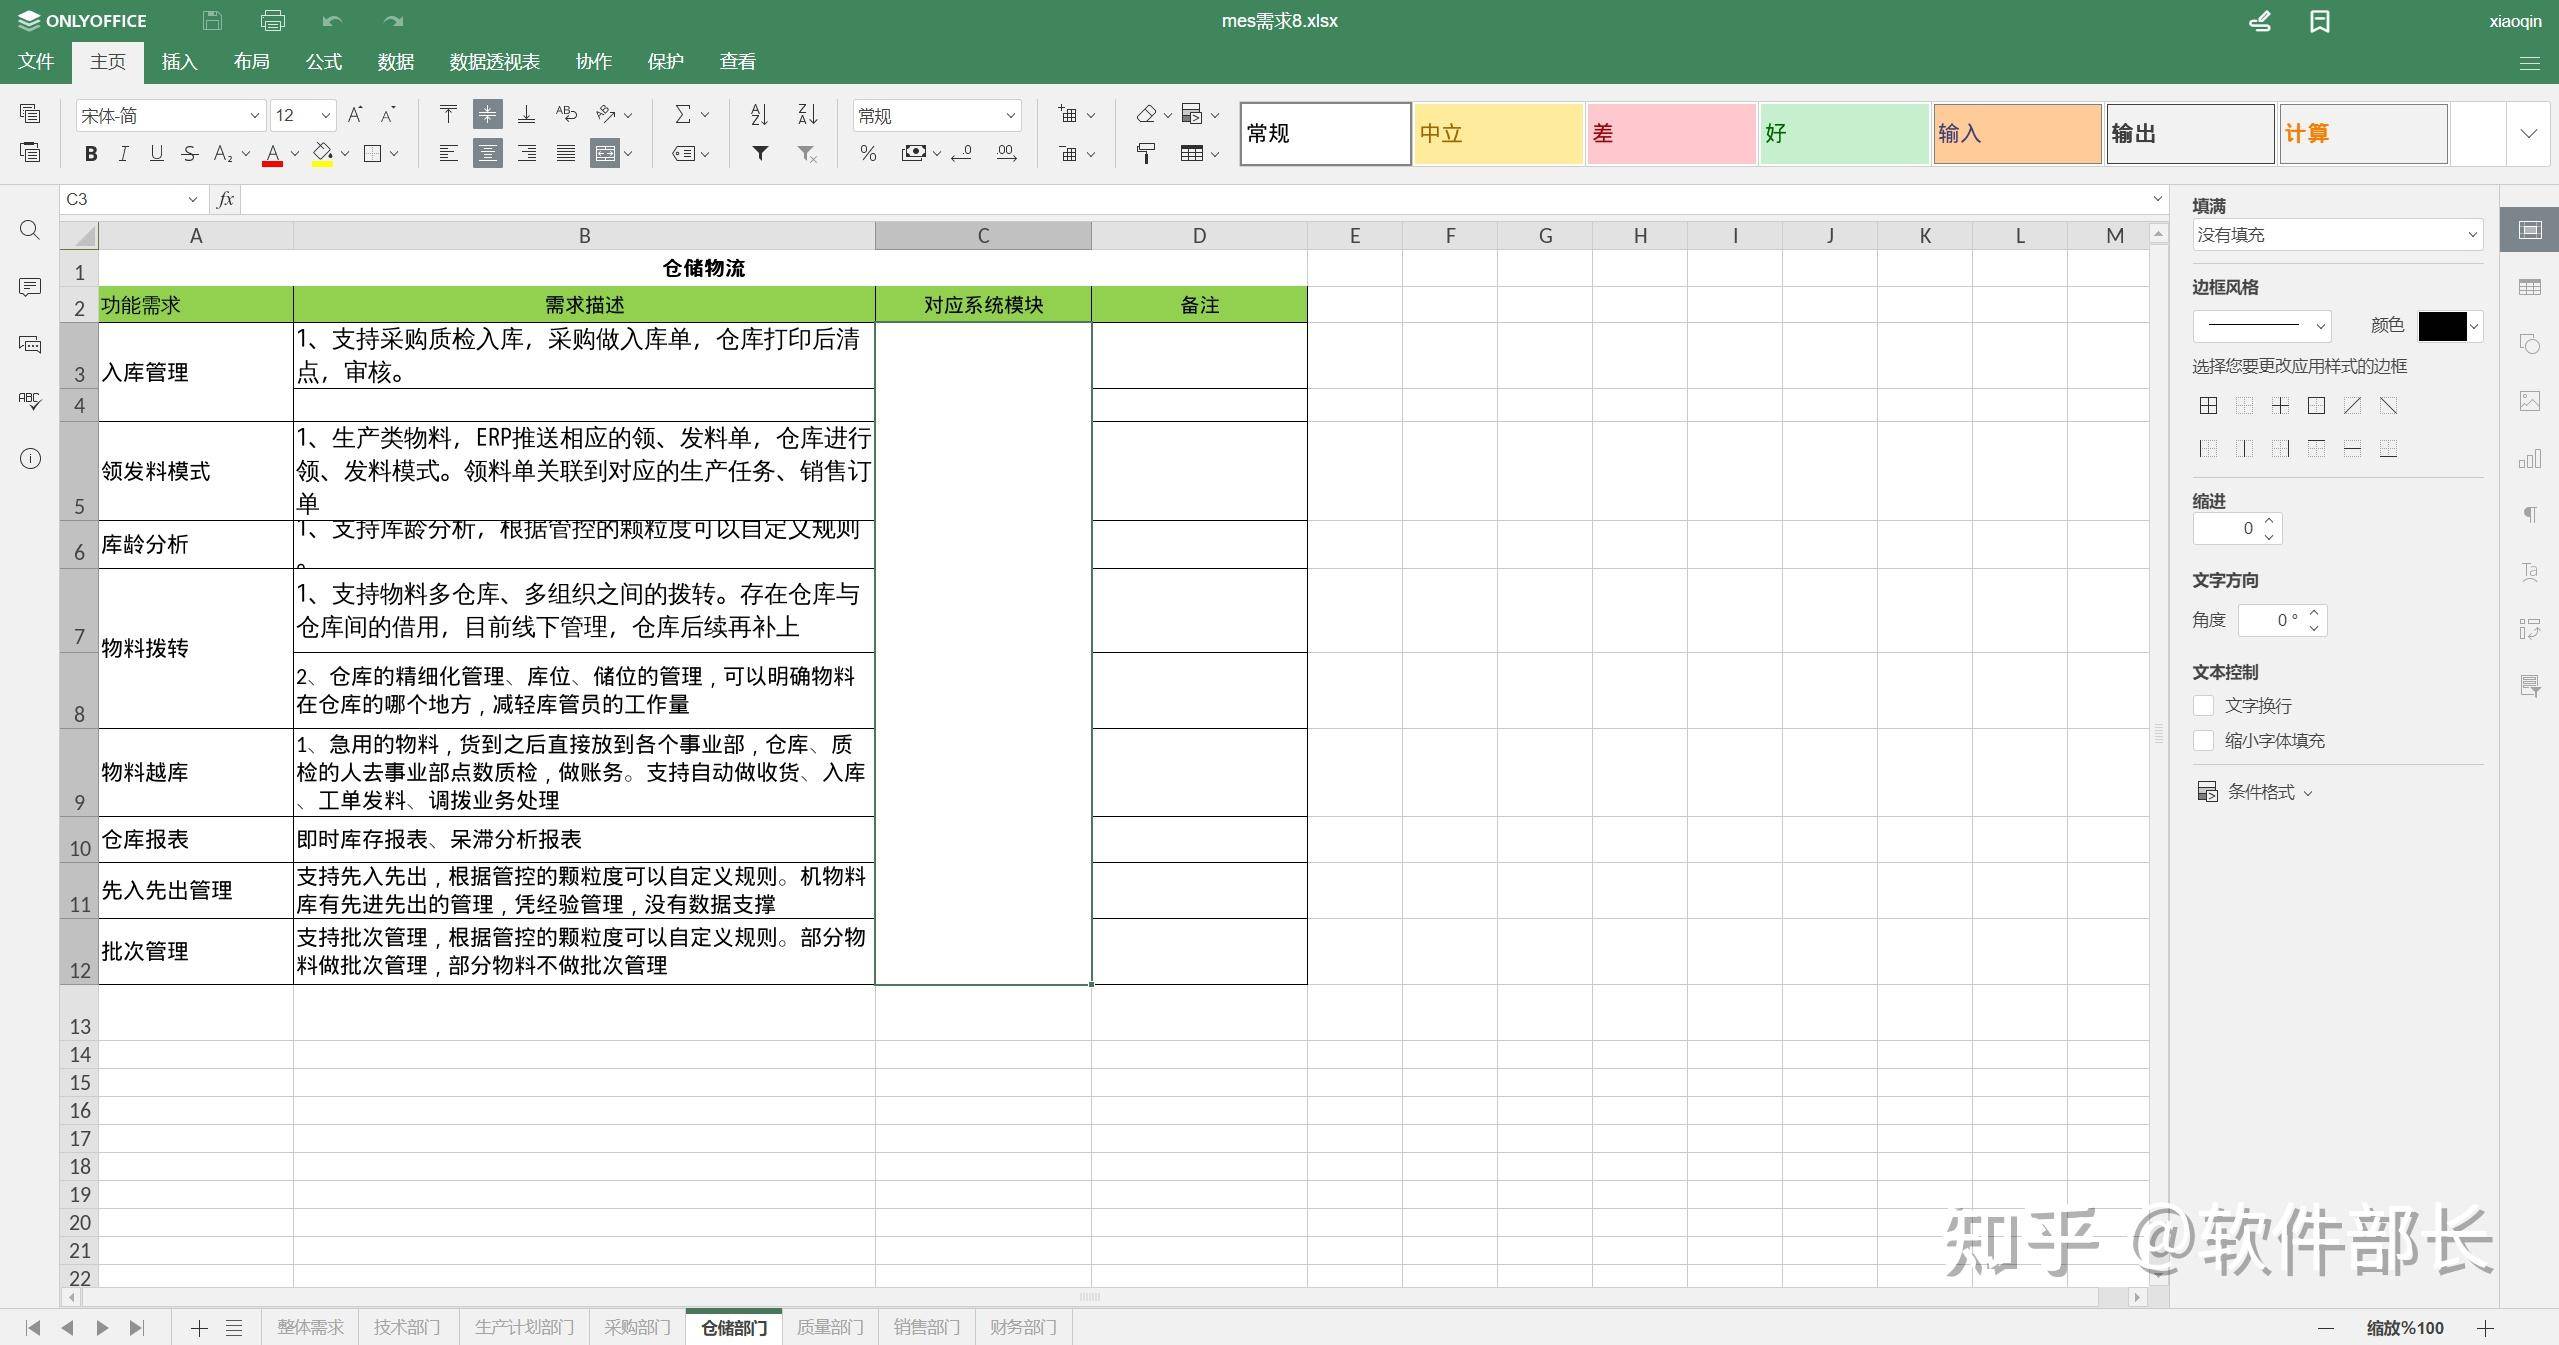Screen dimensions: 2559x1345
Task: Apply percent style format
Action: tap(868, 153)
